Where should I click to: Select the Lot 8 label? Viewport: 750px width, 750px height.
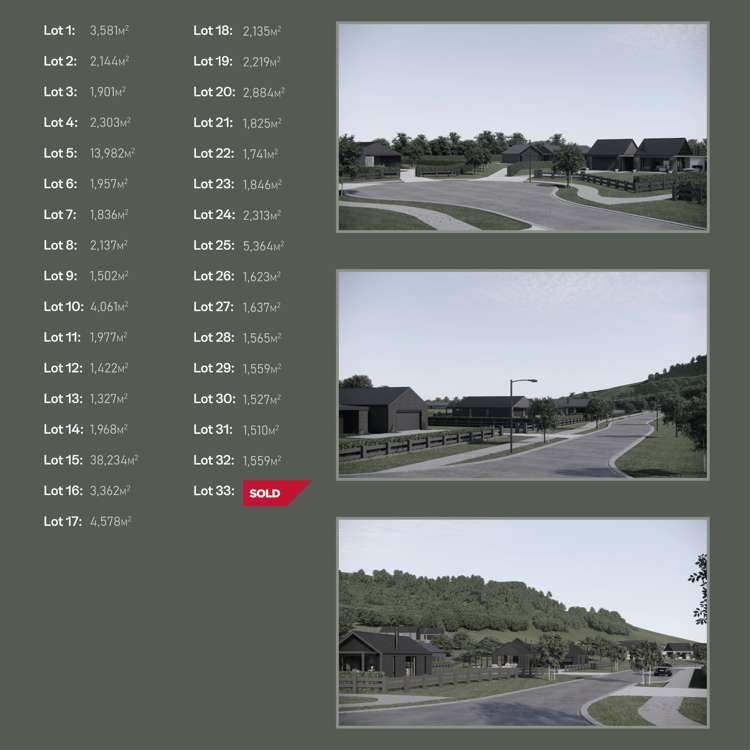(x=60, y=245)
